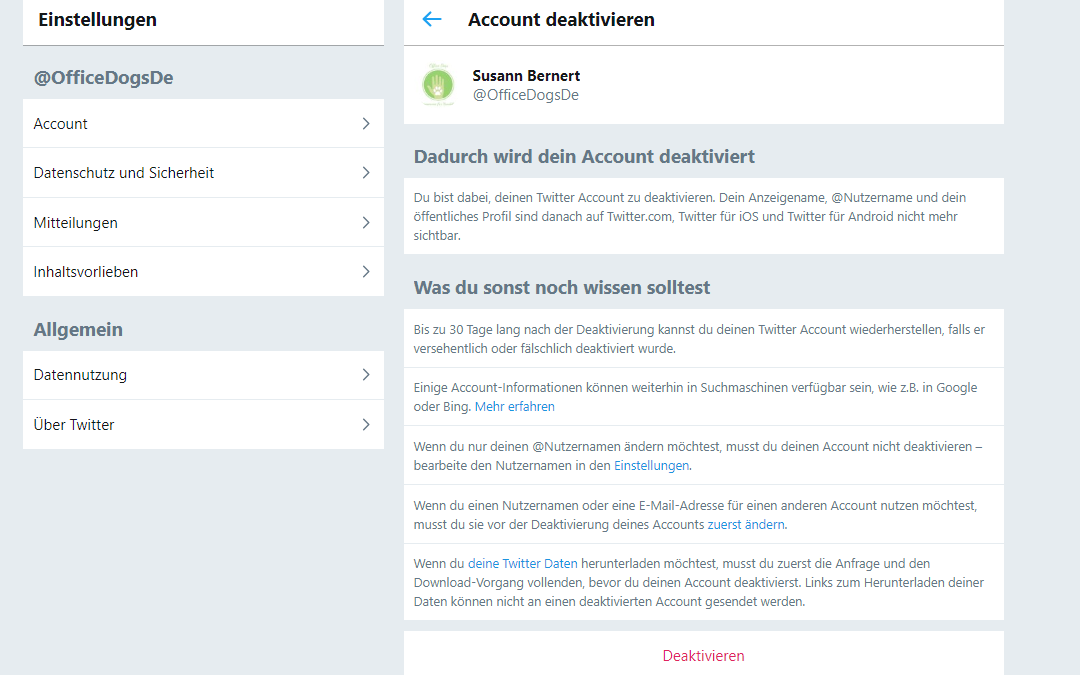Open the Über Twitter row
Viewport: 1080px width, 675px height.
pos(203,425)
